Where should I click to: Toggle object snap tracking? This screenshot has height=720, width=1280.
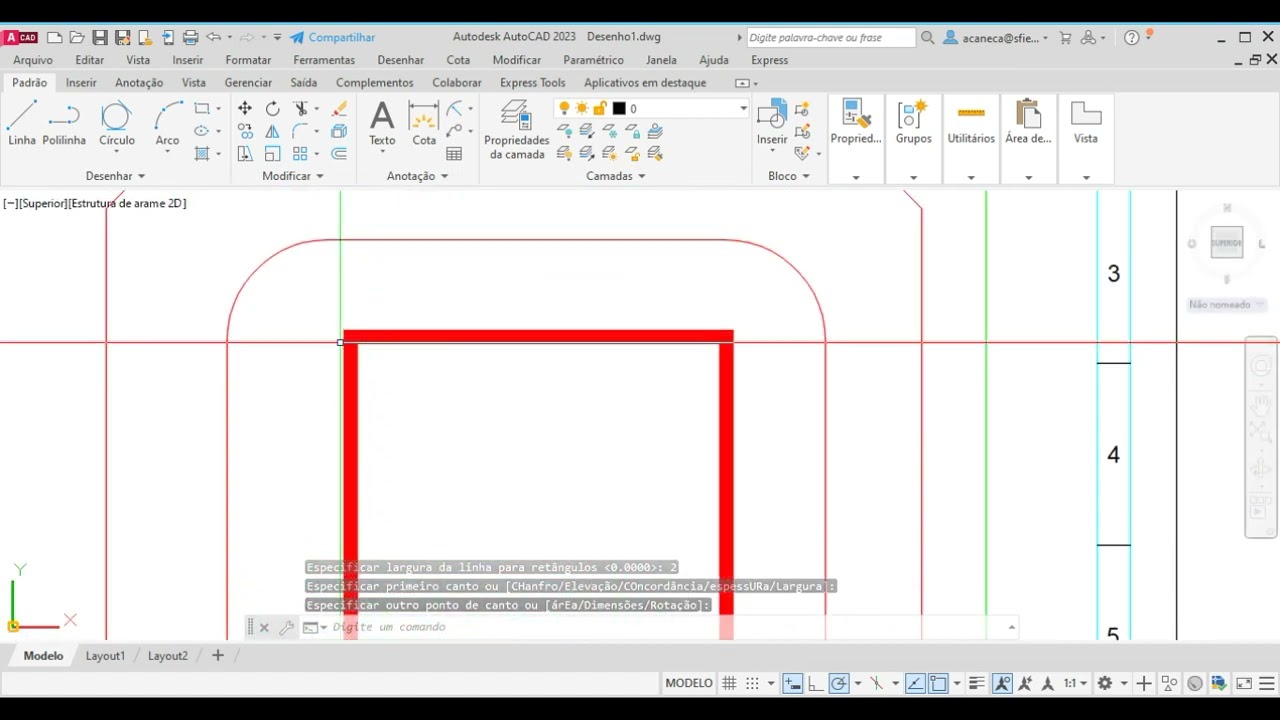tap(915, 683)
